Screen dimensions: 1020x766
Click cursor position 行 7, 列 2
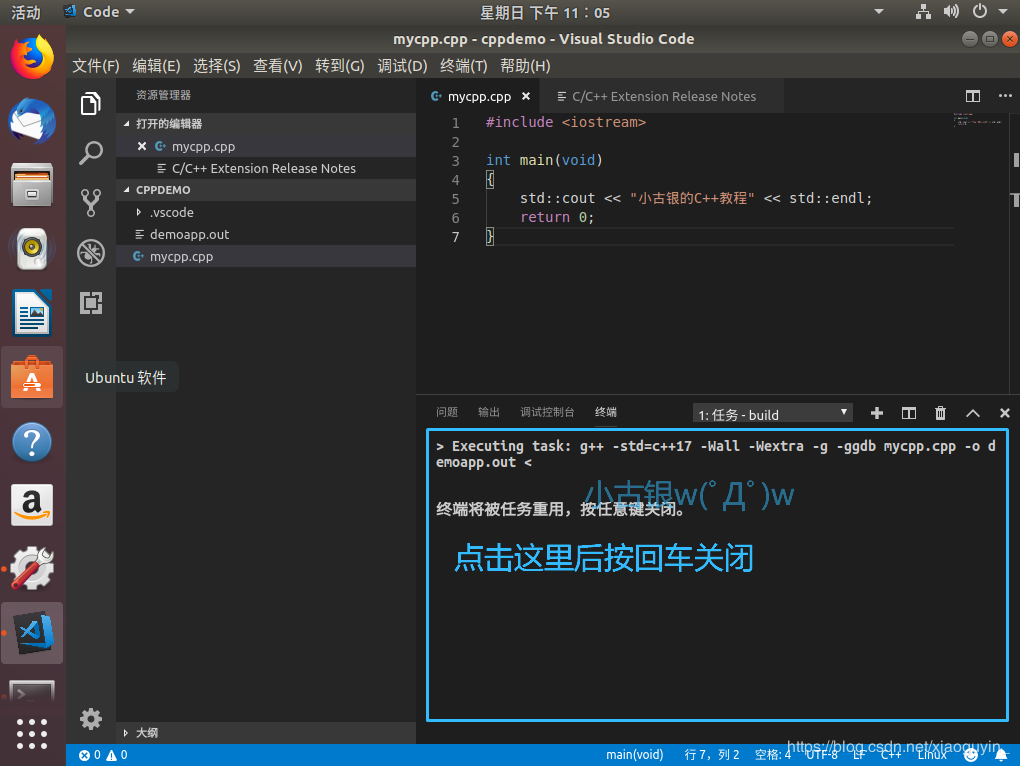pos(712,755)
